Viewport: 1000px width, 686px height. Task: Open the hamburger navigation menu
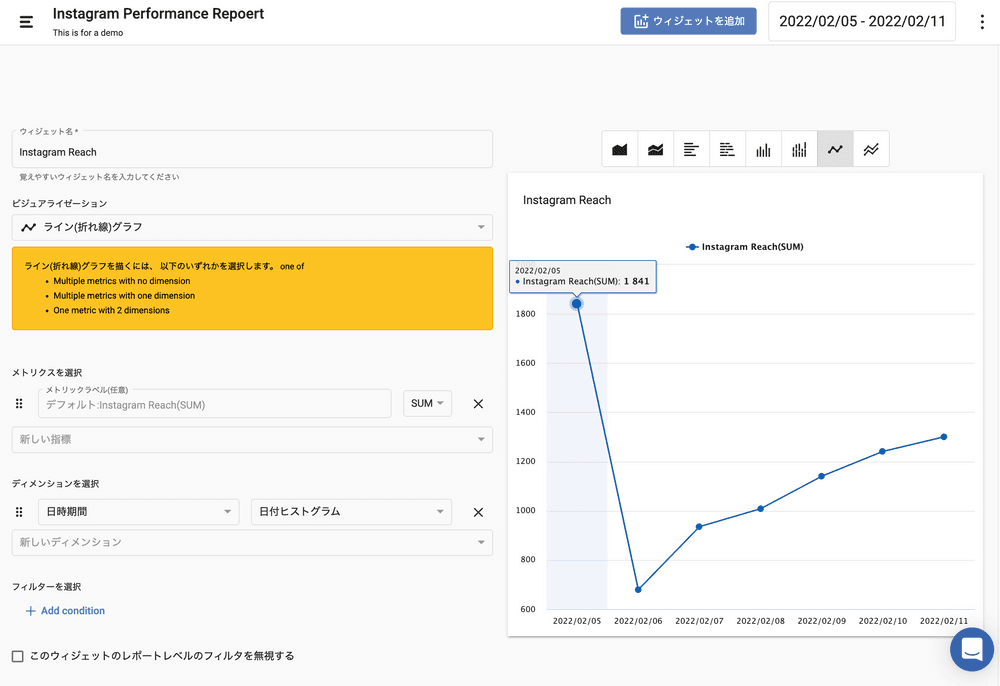[x=26, y=21]
